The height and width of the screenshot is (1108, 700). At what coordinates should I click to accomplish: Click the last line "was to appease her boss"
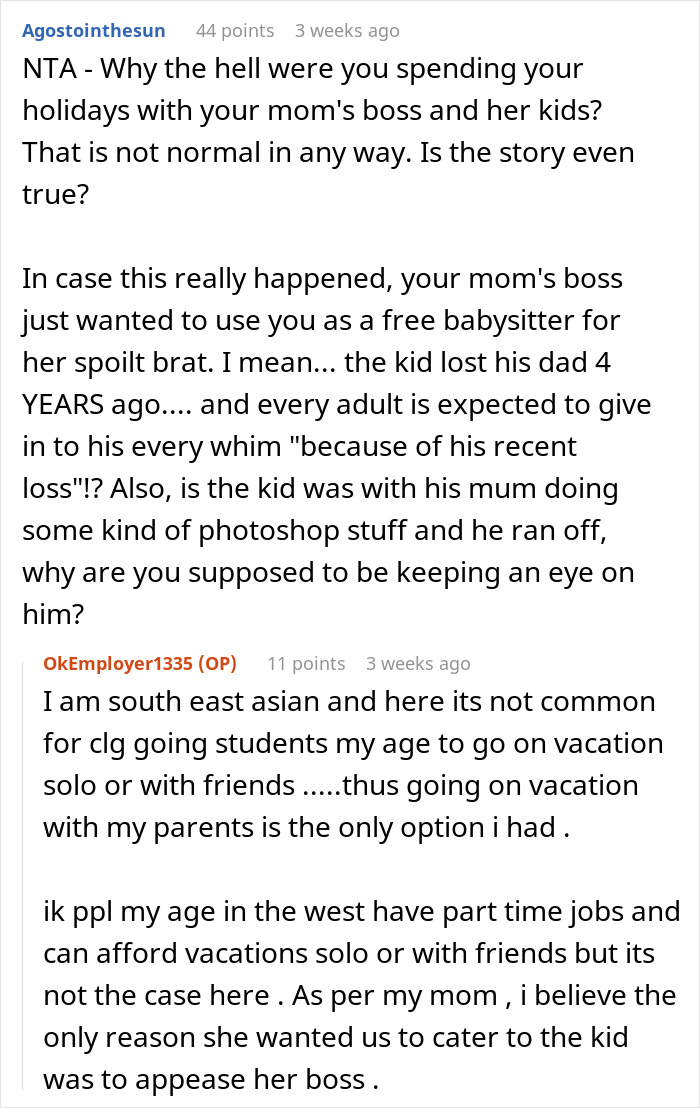coord(211,1080)
